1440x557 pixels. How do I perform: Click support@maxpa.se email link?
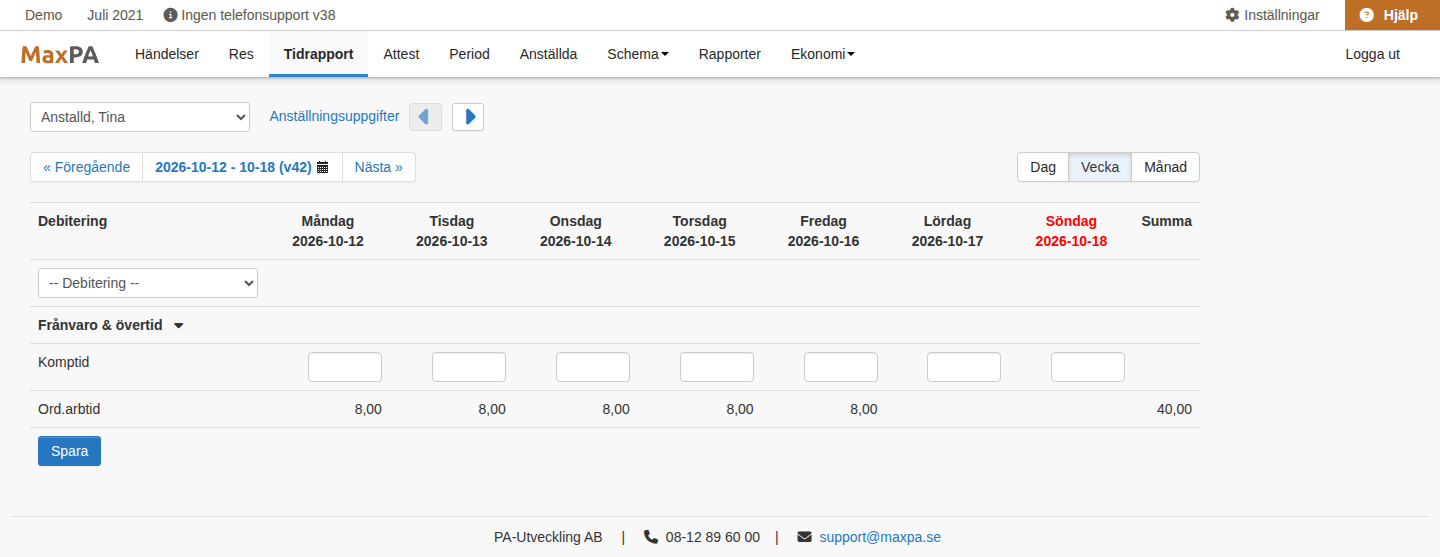[x=880, y=537]
